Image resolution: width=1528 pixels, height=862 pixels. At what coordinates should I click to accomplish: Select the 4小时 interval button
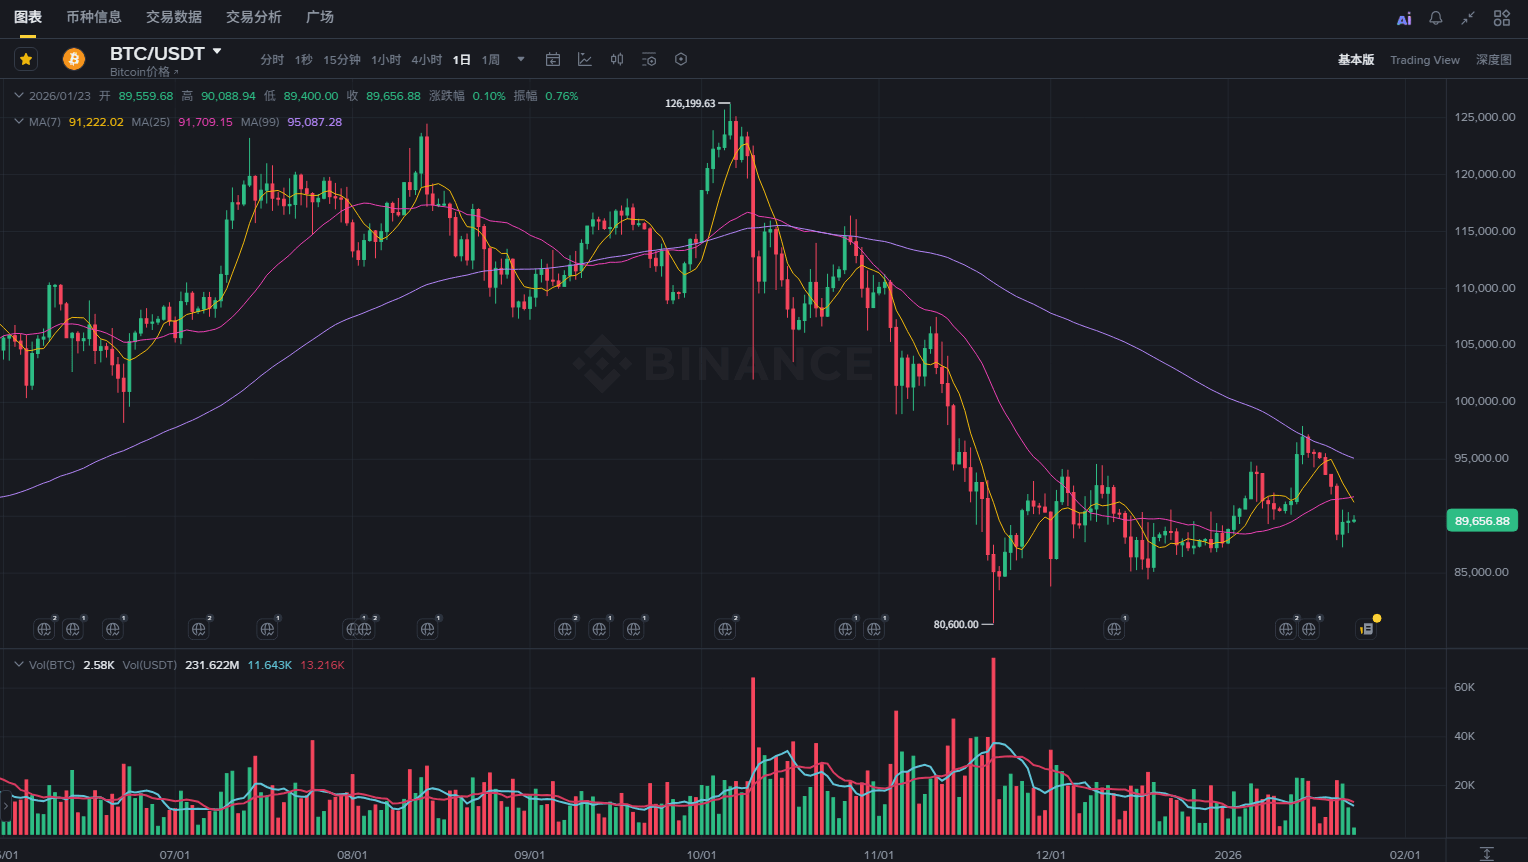point(426,60)
